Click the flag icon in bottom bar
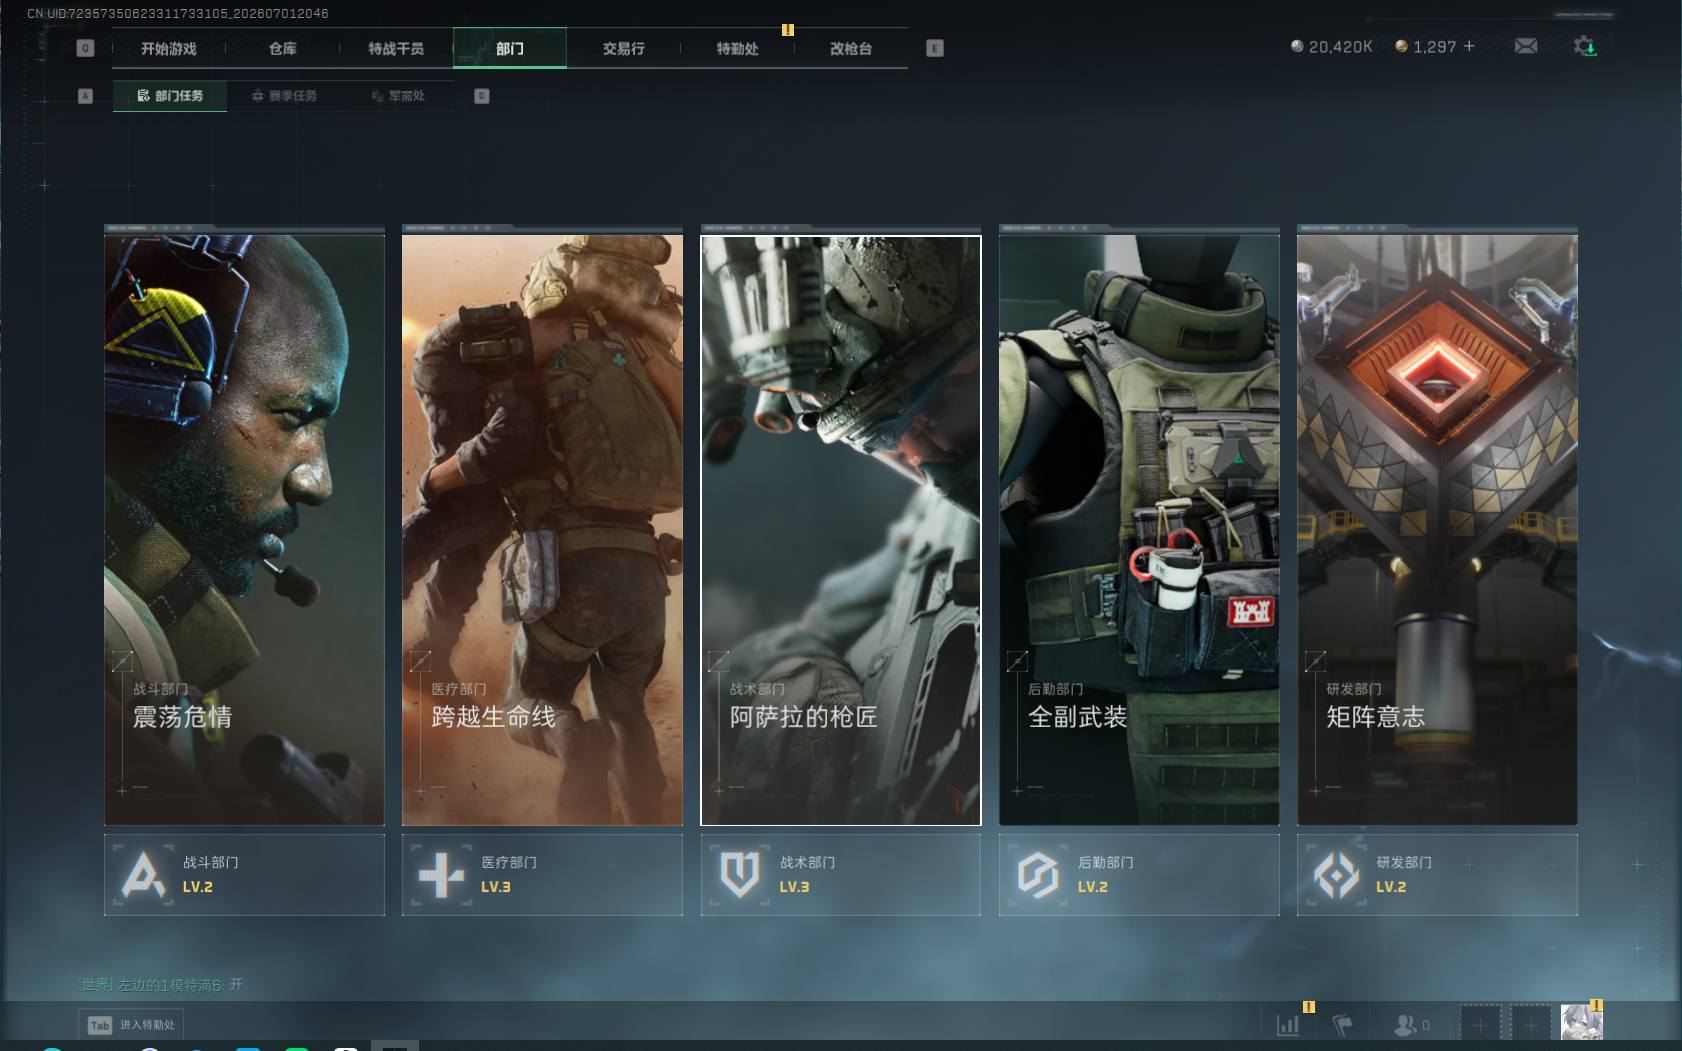This screenshot has height=1051, width=1682. tap(1343, 1025)
